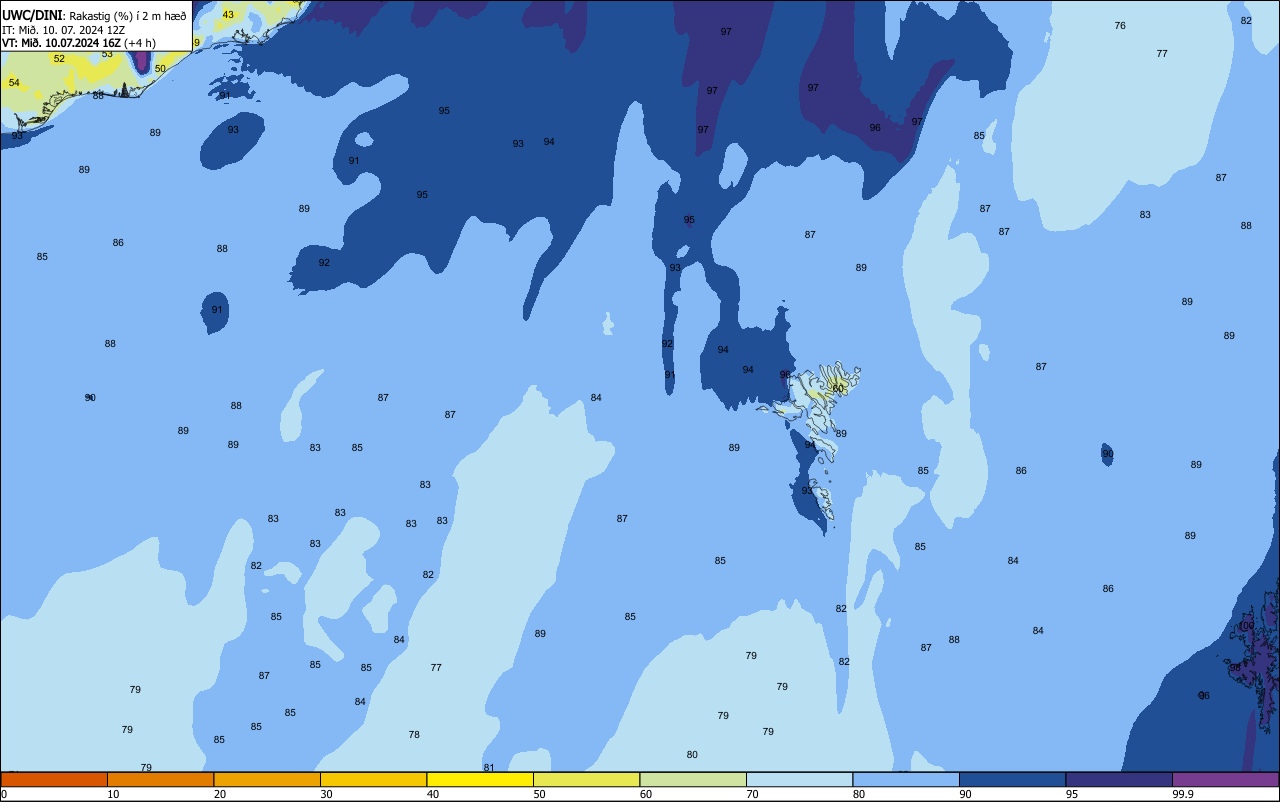The width and height of the screenshot is (1280, 802).
Task: Click the 'IT: Mið. 10. 07. 2024 12Z' line
Action: click(63, 30)
